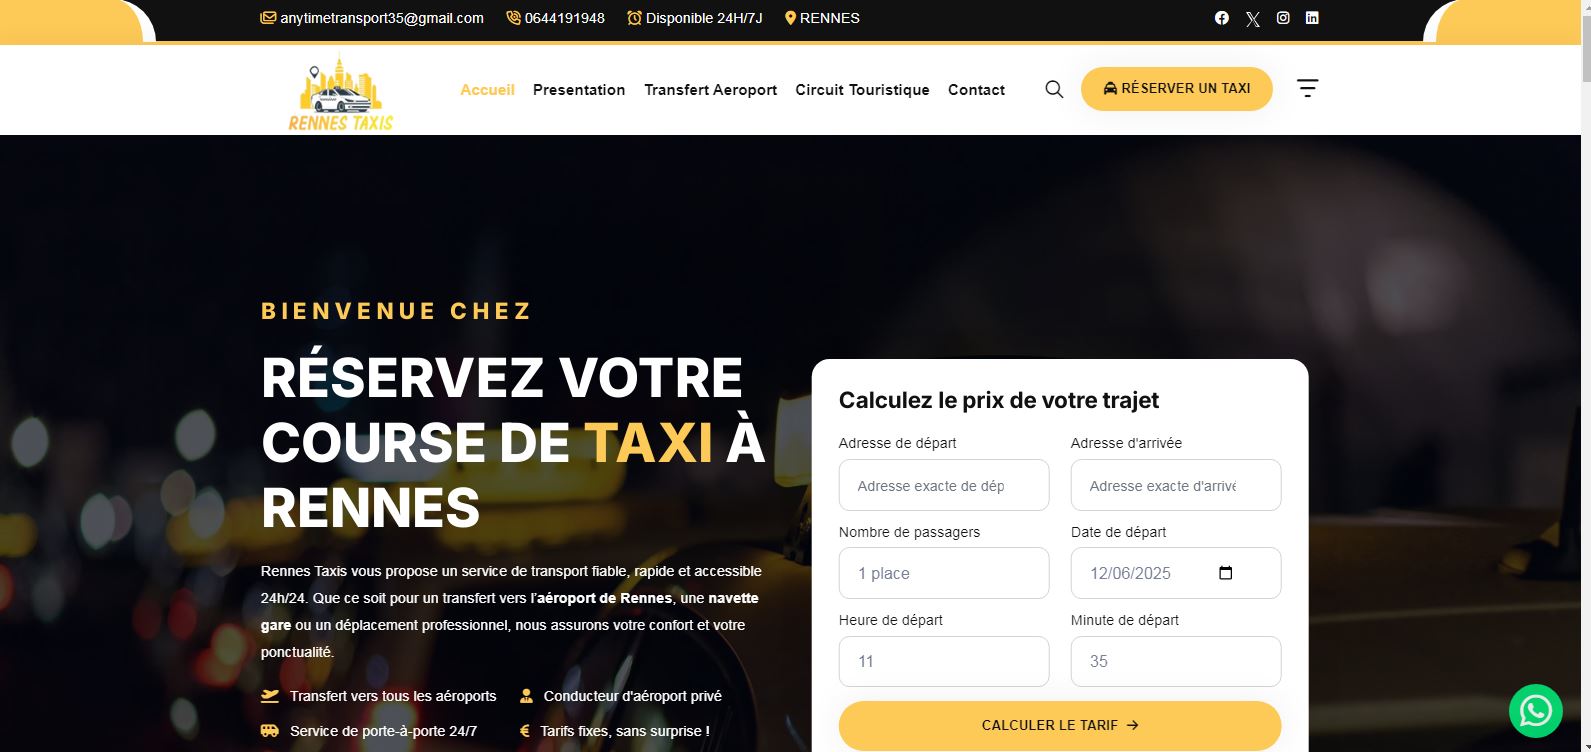The width and height of the screenshot is (1591, 752).
Task: Click the CALCULER LE TARIF button
Action: 1060,725
